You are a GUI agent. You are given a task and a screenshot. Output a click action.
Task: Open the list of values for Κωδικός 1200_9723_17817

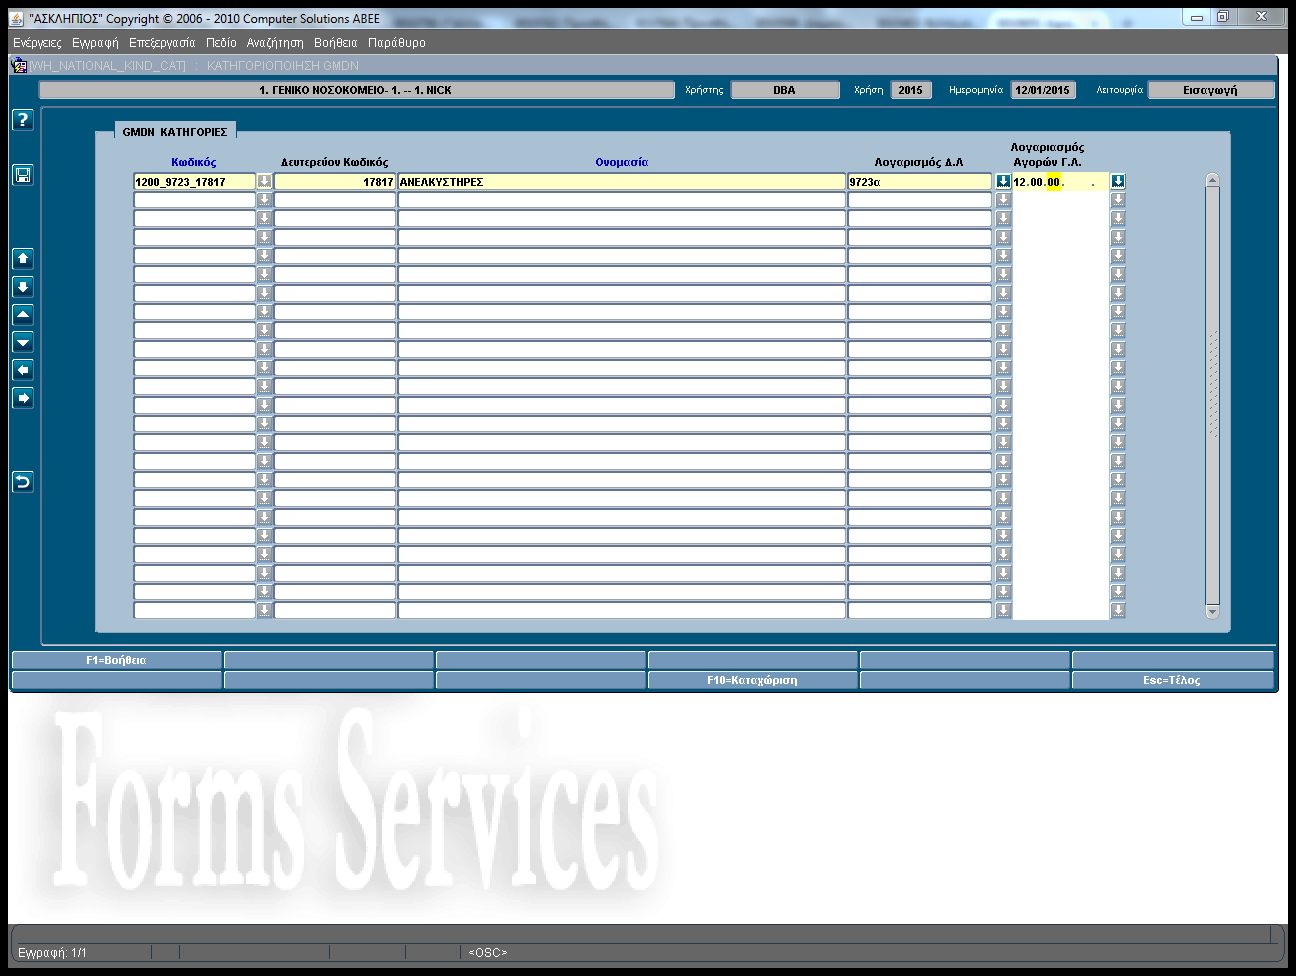pyautogui.click(x=265, y=181)
